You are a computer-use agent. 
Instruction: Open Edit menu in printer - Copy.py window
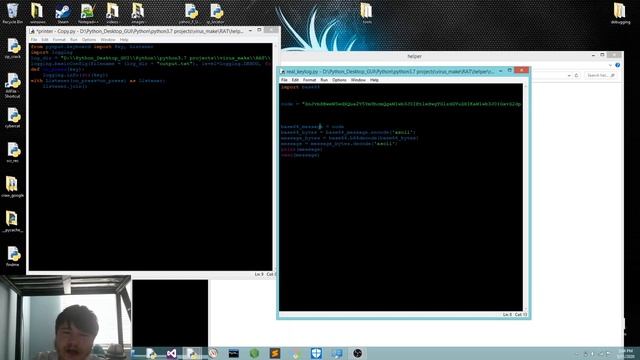click(45, 40)
